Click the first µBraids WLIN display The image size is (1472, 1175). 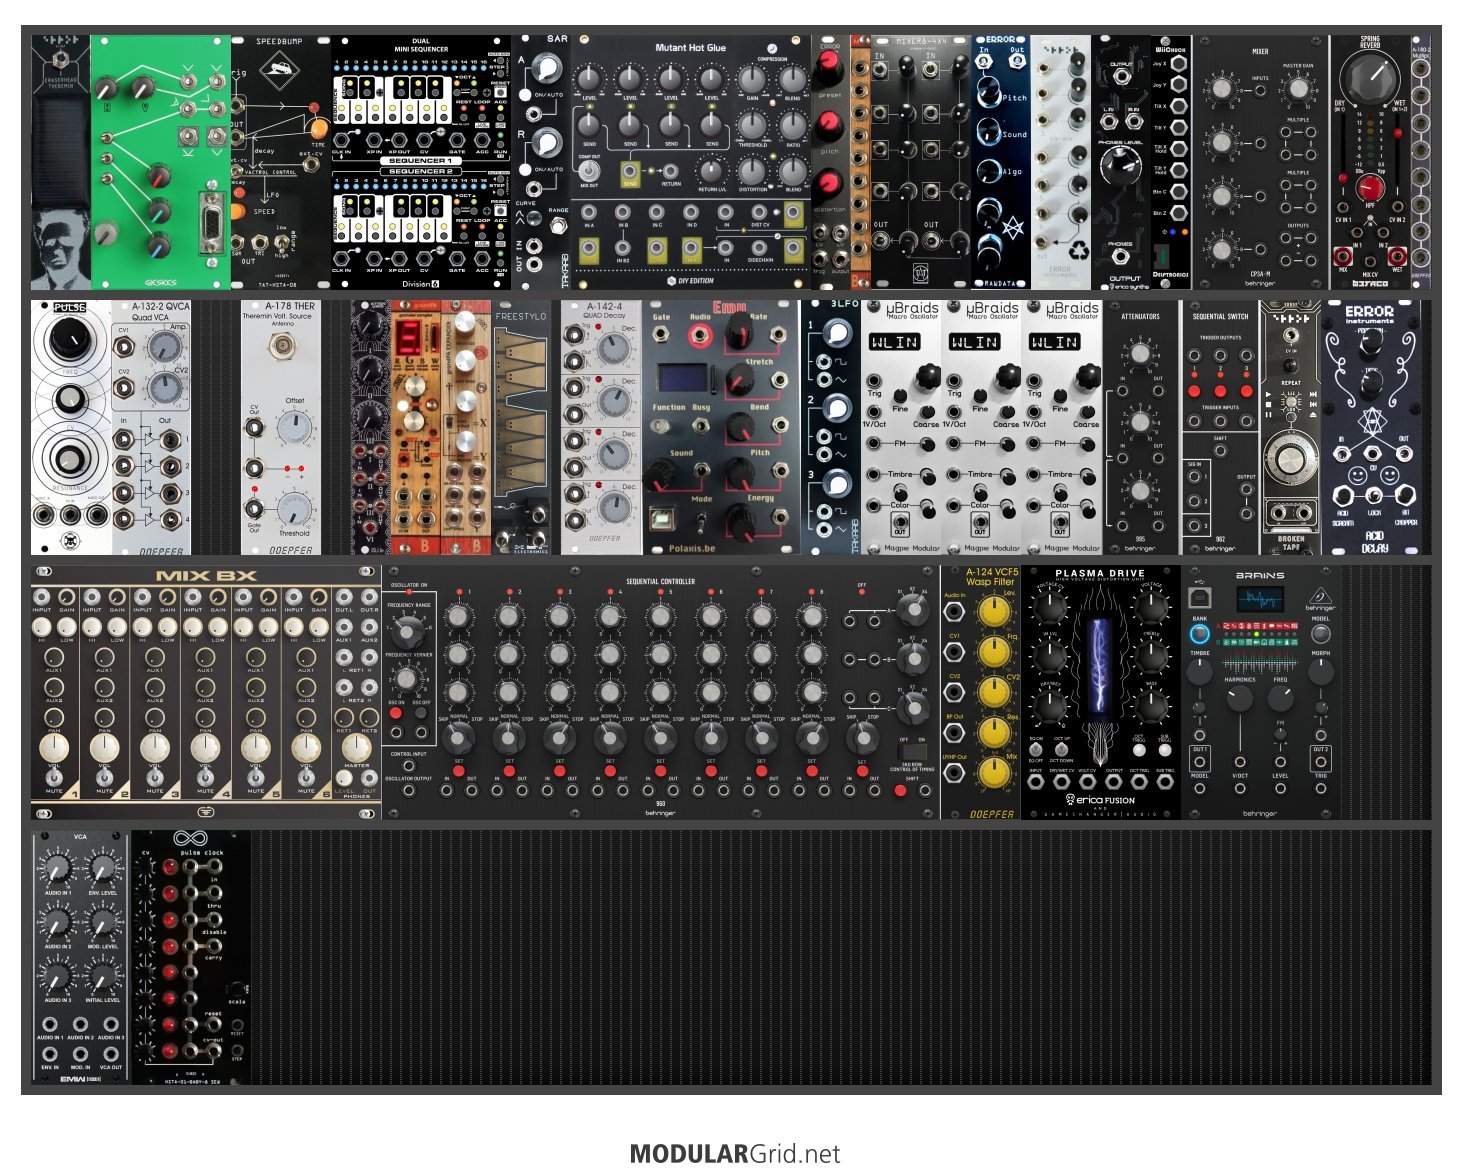[894, 342]
